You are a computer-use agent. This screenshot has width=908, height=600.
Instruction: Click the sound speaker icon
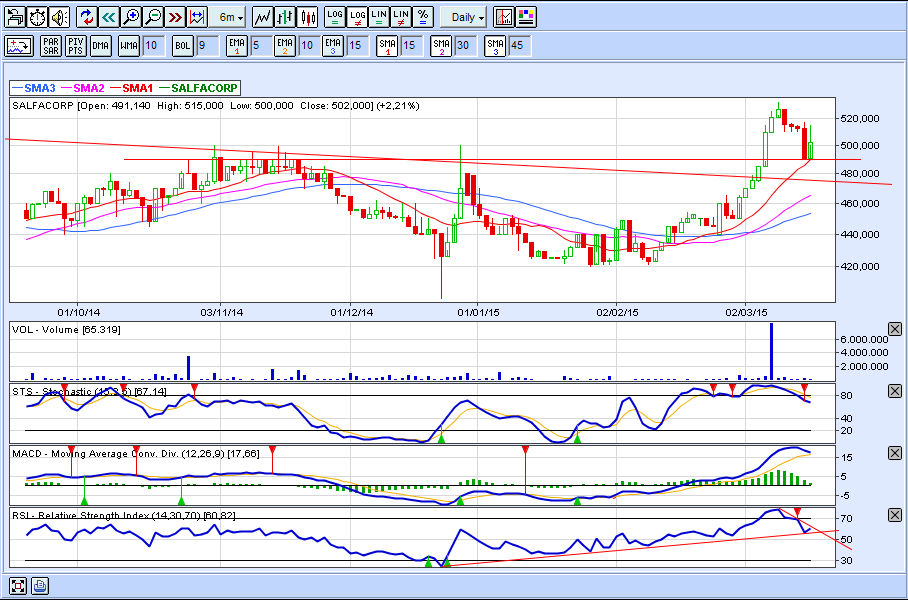(59, 17)
